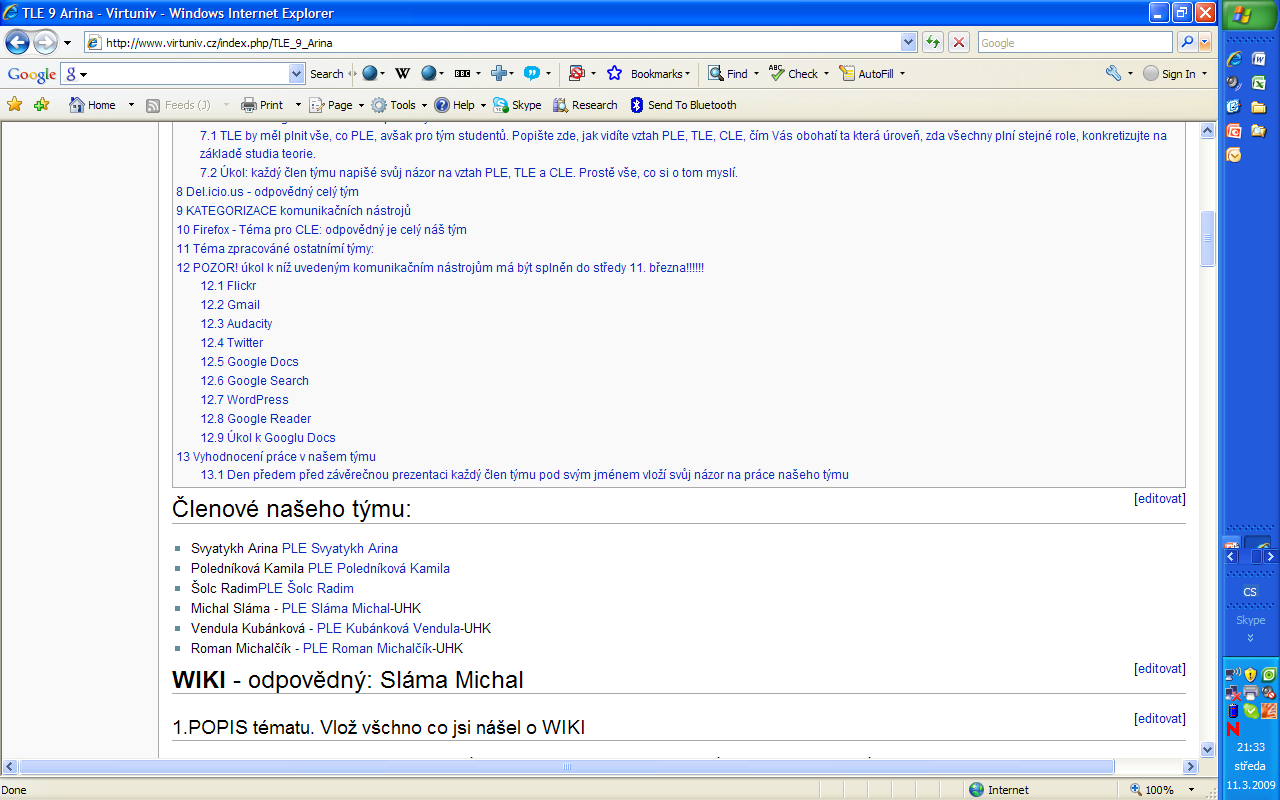Click the BBC toolbar icon
This screenshot has width=1280, height=800.
tap(462, 74)
